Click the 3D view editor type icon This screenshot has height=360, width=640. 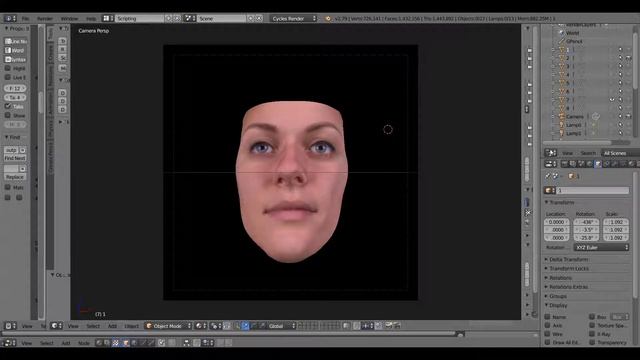[x=56, y=326]
